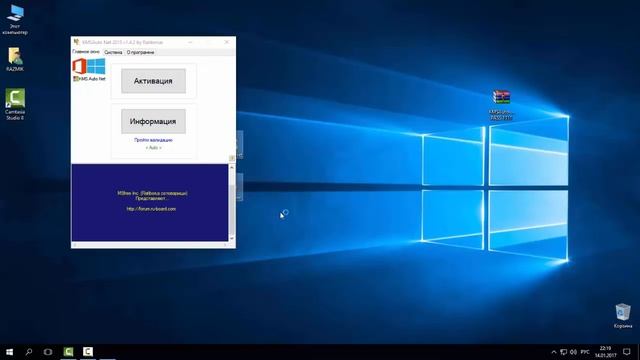Click the Информация button
This screenshot has width=640, height=360.
coord(153,121)
